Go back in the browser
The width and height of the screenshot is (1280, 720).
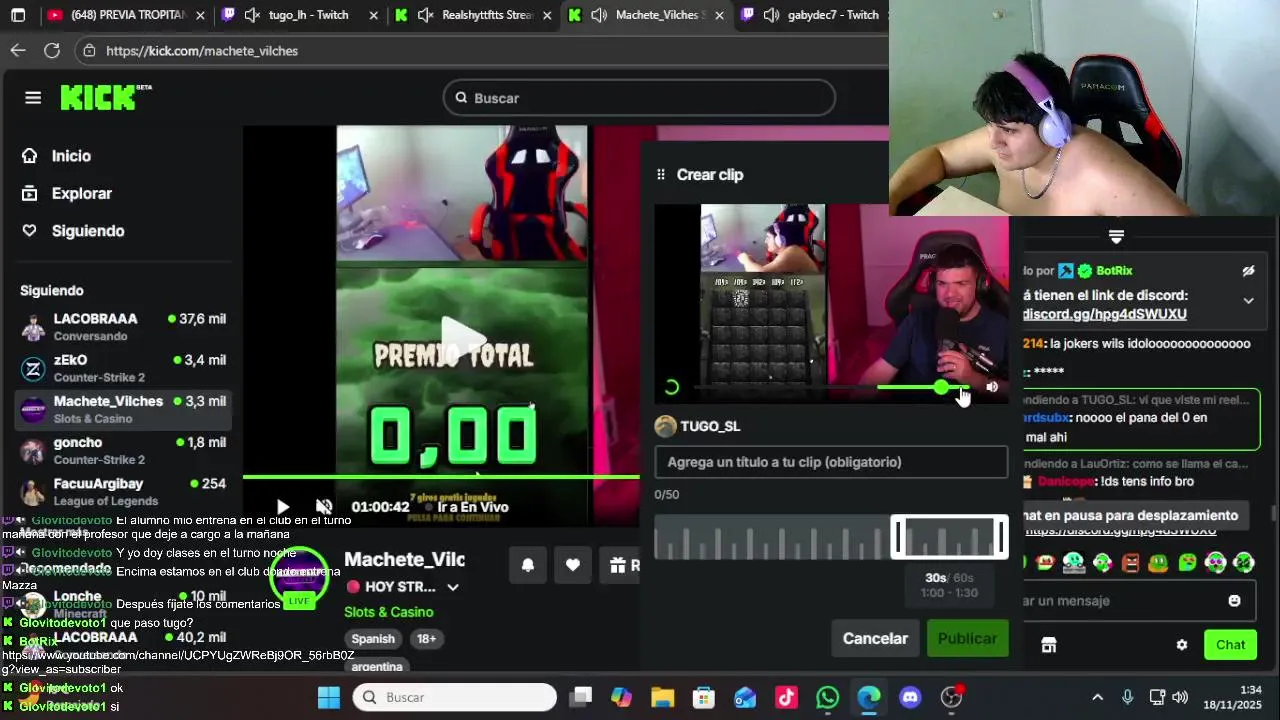click(x=18, y=50)
